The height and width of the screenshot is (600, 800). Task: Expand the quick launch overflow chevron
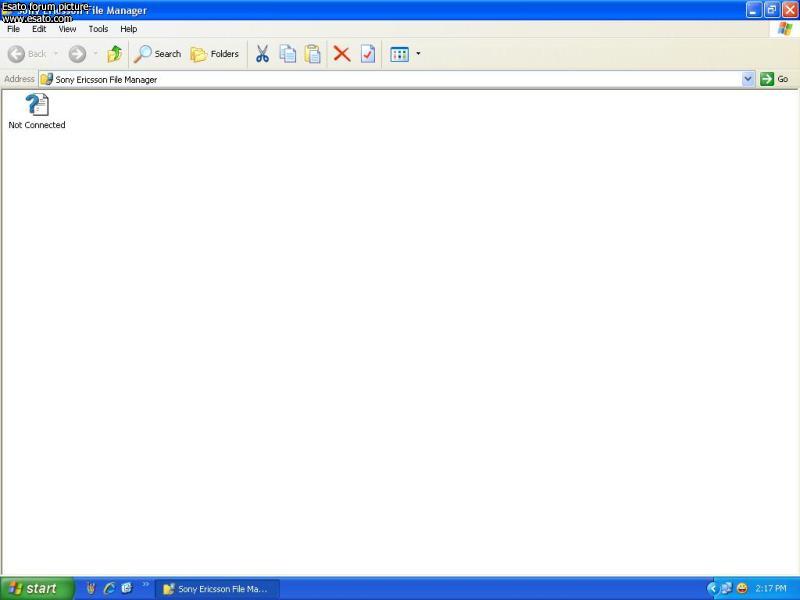145,585
